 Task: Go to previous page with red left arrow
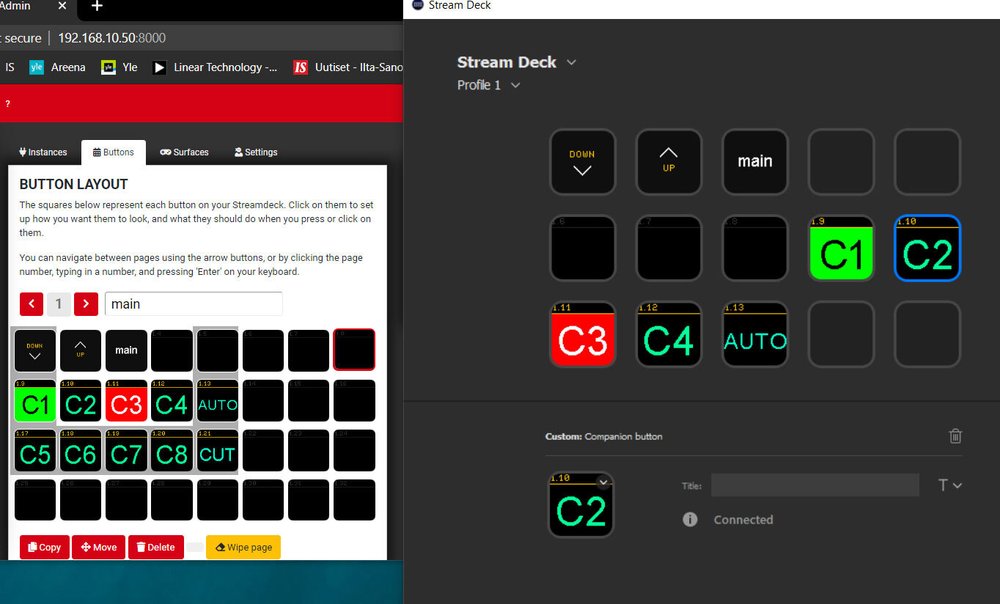[x=31, y=304]
